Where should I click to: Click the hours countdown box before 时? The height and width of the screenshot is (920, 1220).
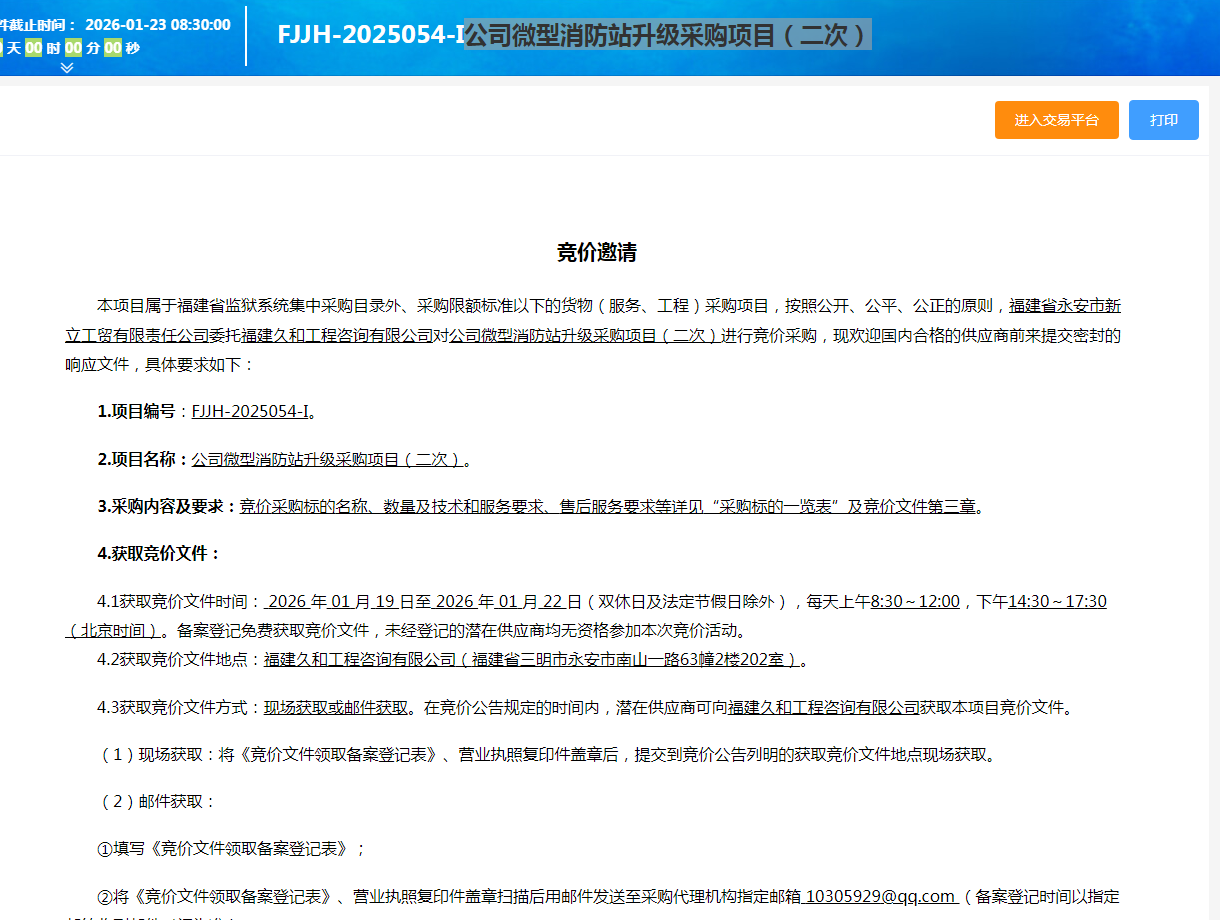[x=34, y=48]
